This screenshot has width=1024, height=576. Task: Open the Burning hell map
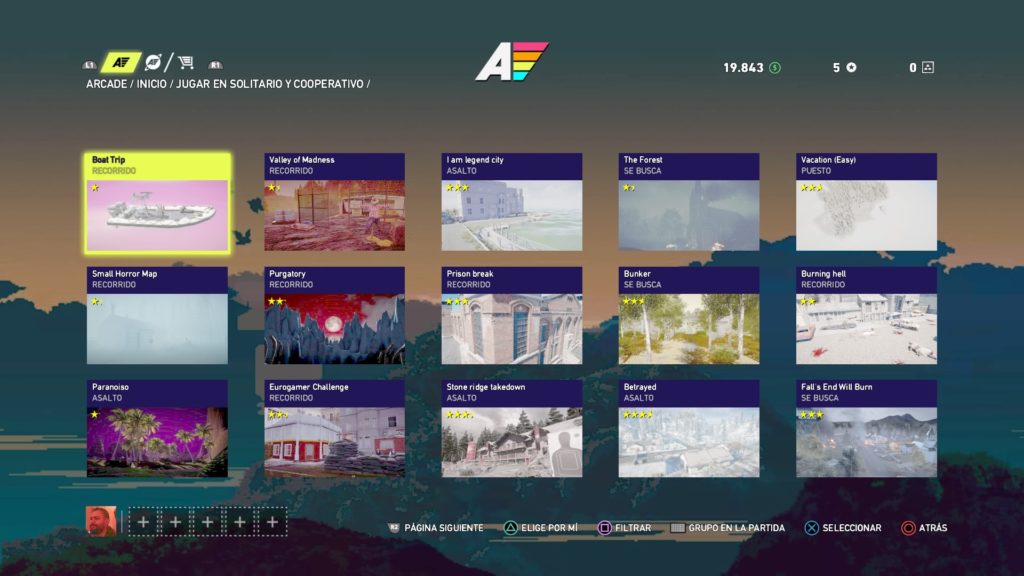(866, 315)
